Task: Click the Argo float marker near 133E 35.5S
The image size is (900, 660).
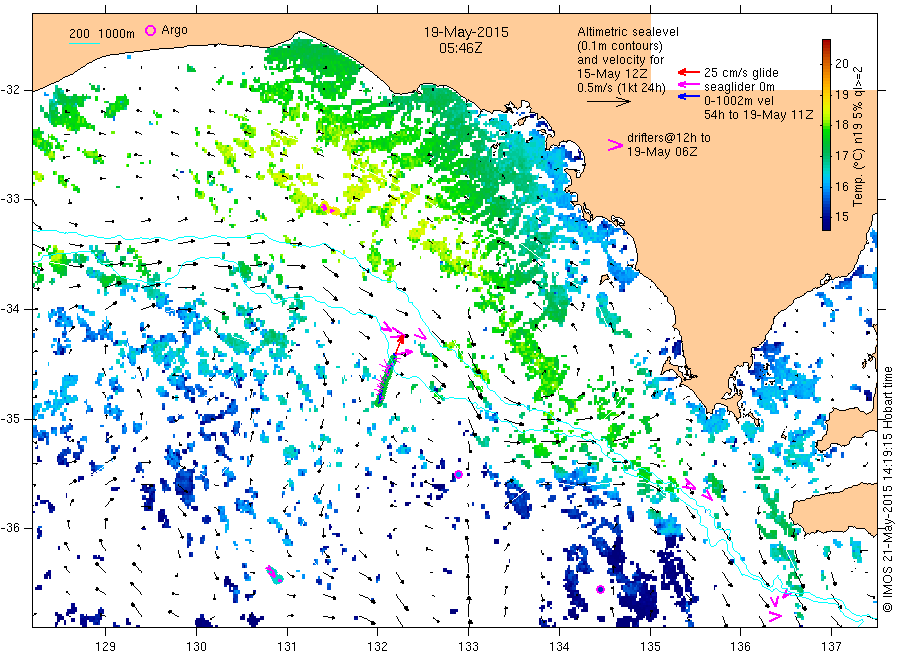Action: (x=459, y=475)
